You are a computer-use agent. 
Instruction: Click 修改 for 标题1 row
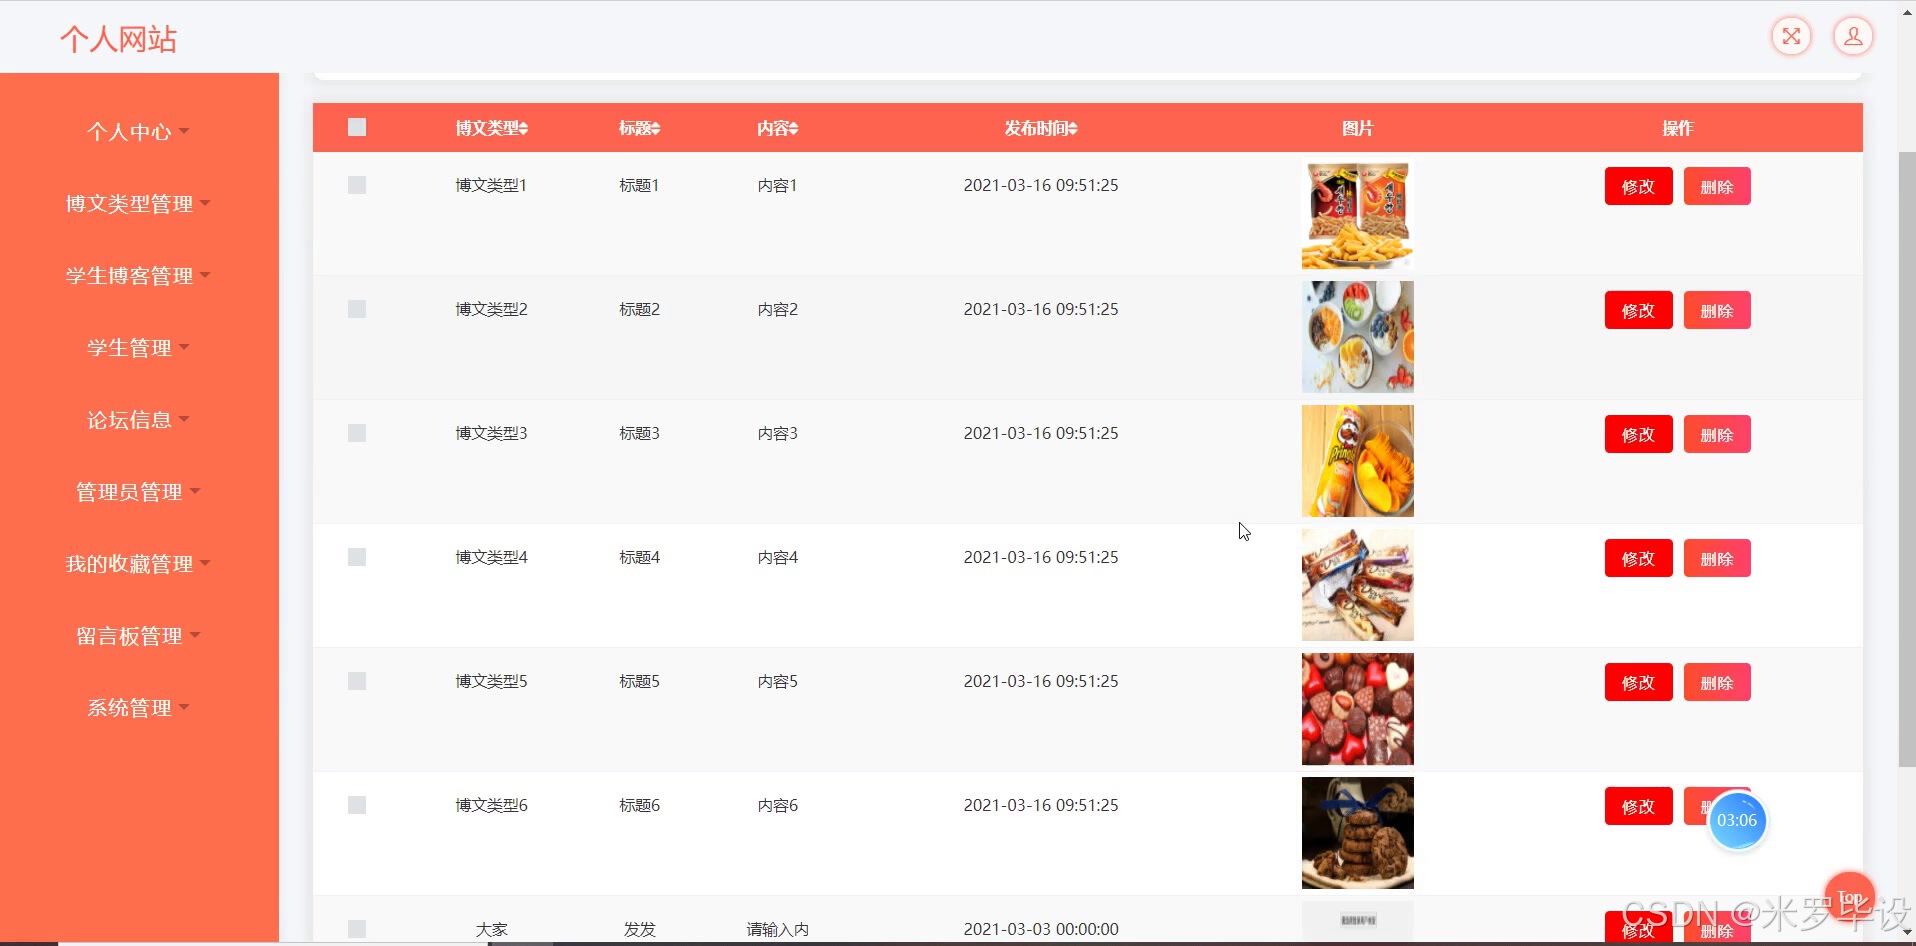1638,186
